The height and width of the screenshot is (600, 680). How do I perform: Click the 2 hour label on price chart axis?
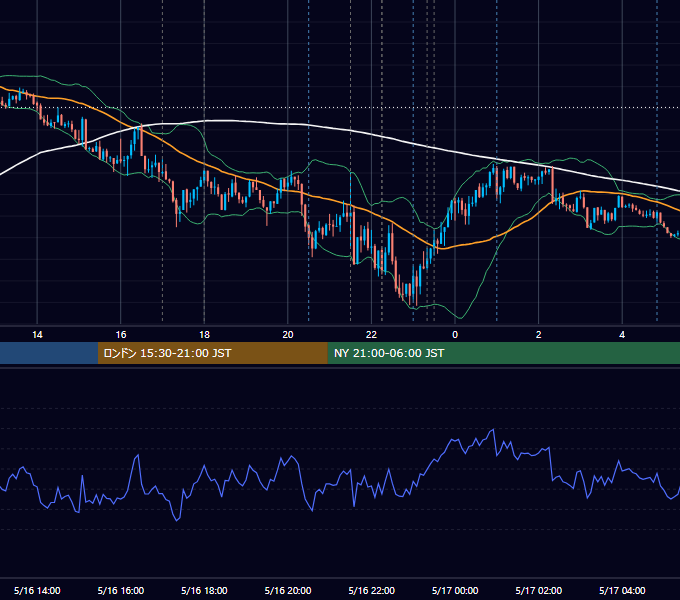tap(539, 335)
